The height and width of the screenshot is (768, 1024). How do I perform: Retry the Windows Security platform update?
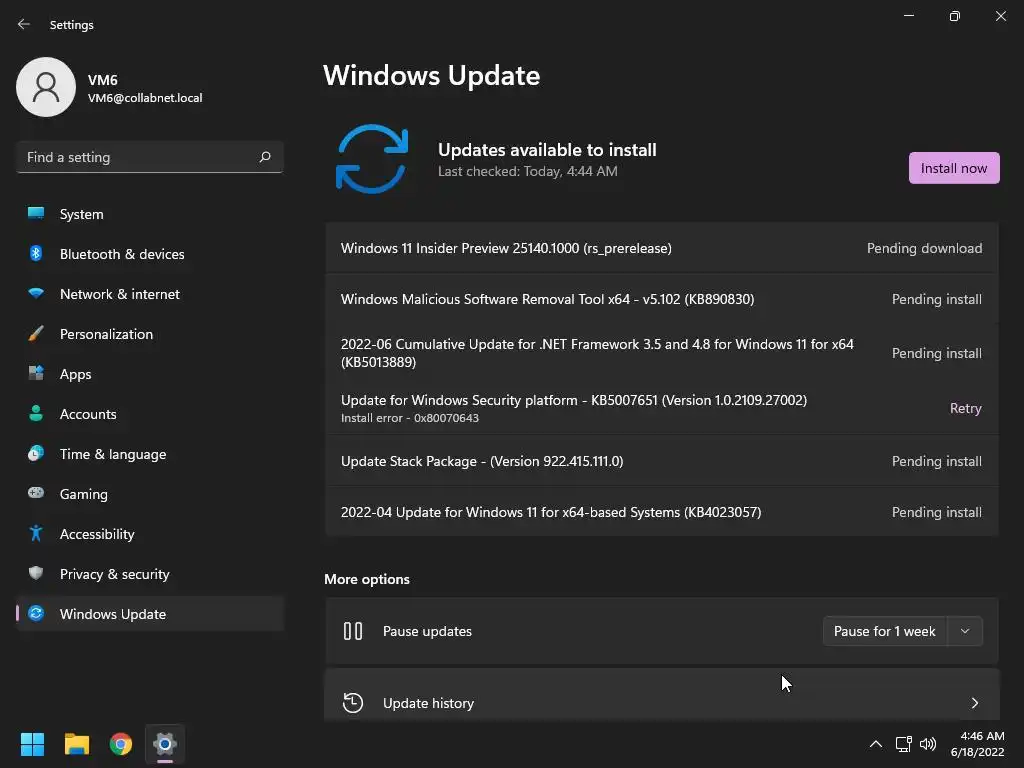[x=965, y=408]
